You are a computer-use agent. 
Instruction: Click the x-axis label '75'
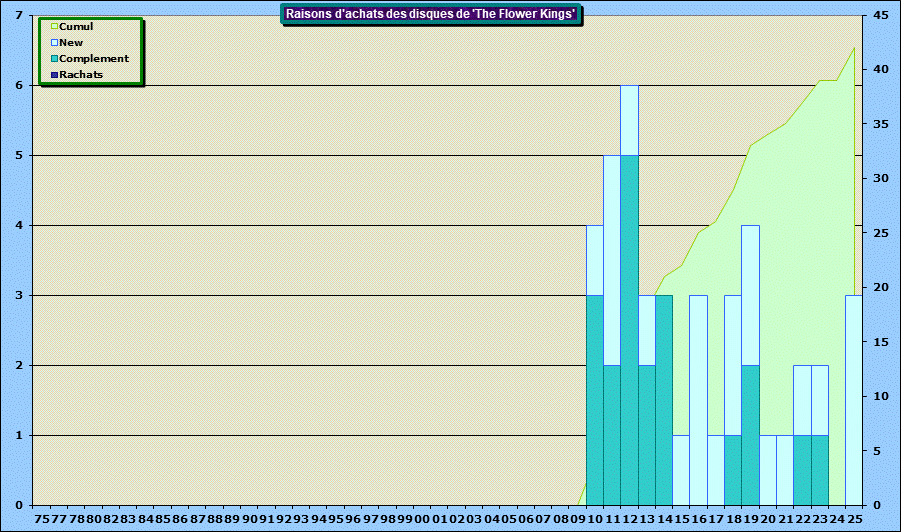coord(42,520)
